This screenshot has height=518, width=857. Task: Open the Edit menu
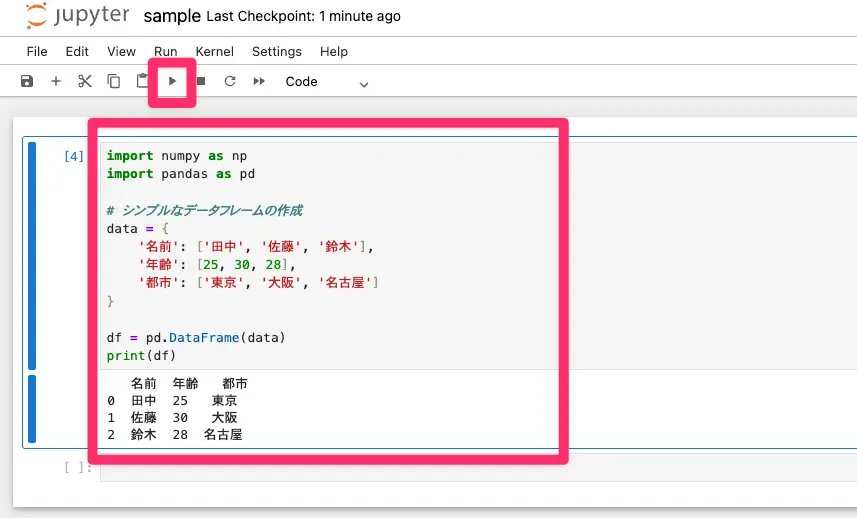coord(77,51)
